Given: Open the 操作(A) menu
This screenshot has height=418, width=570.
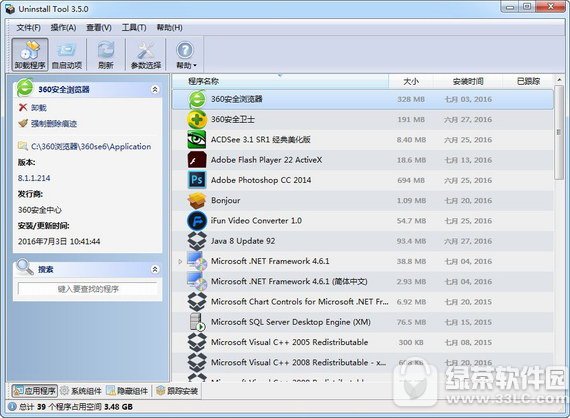Looking at the screenshot, I should click(x=63, y=28).
